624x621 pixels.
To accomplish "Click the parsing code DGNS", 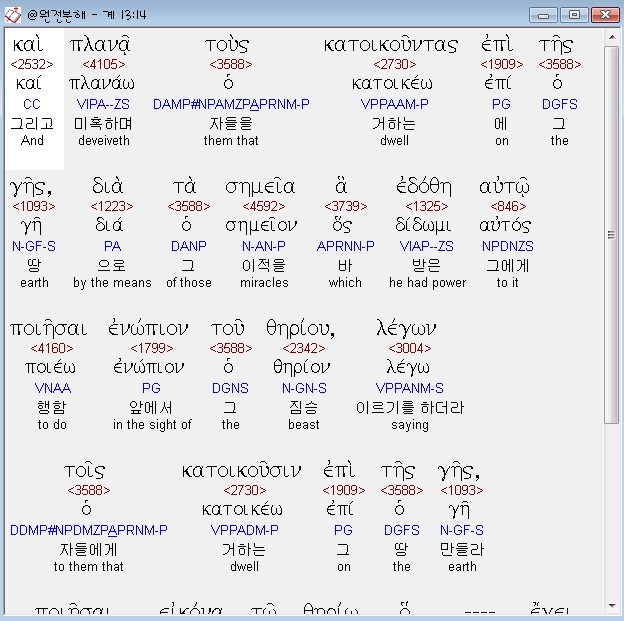I will [x=230, y=388].
